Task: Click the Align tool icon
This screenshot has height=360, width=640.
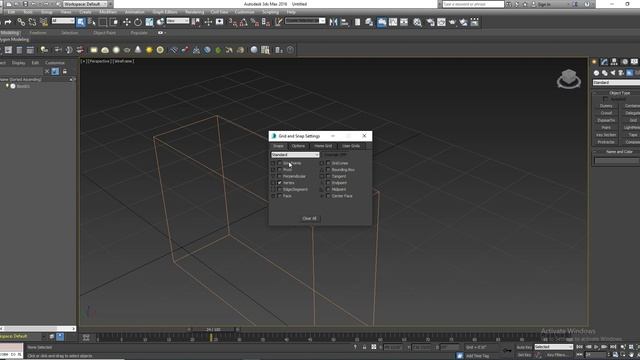Action: pos(344,22)
